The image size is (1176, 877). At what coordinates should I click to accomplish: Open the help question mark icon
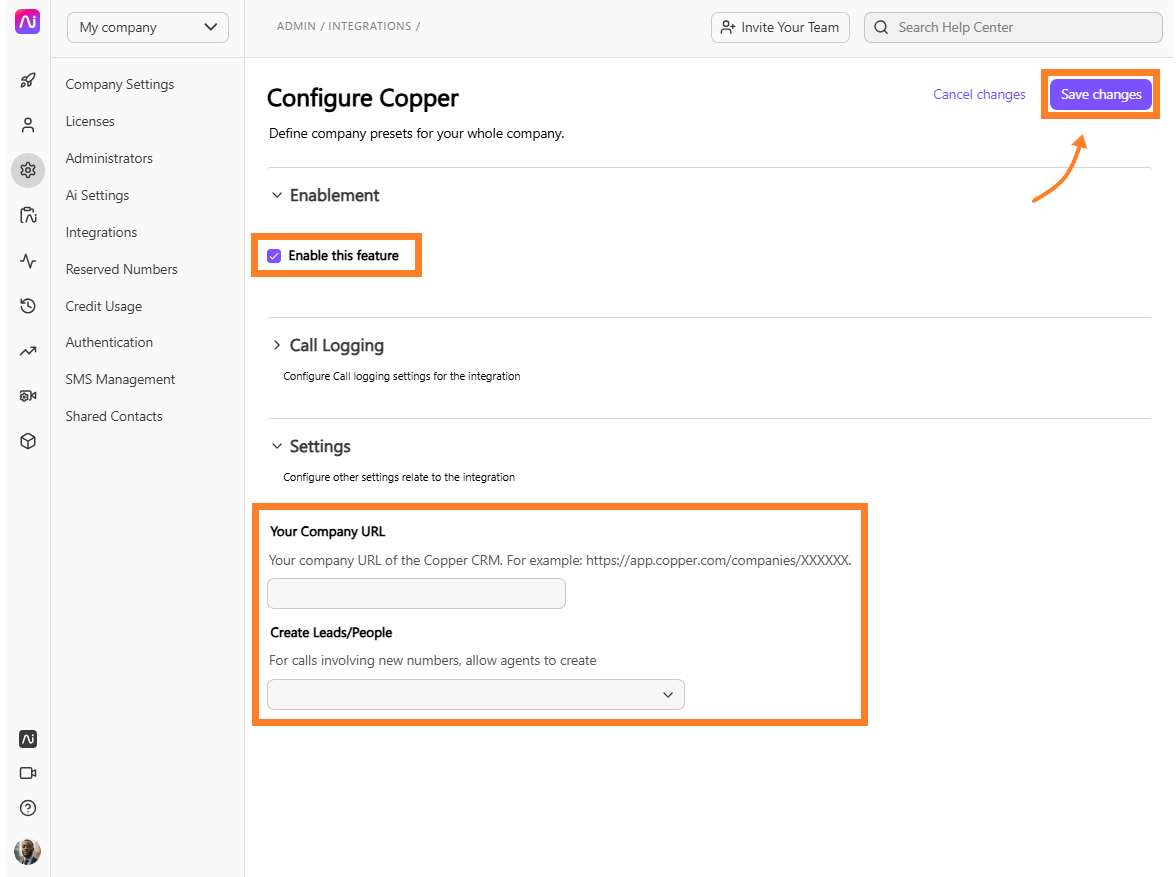click(28, 808)
